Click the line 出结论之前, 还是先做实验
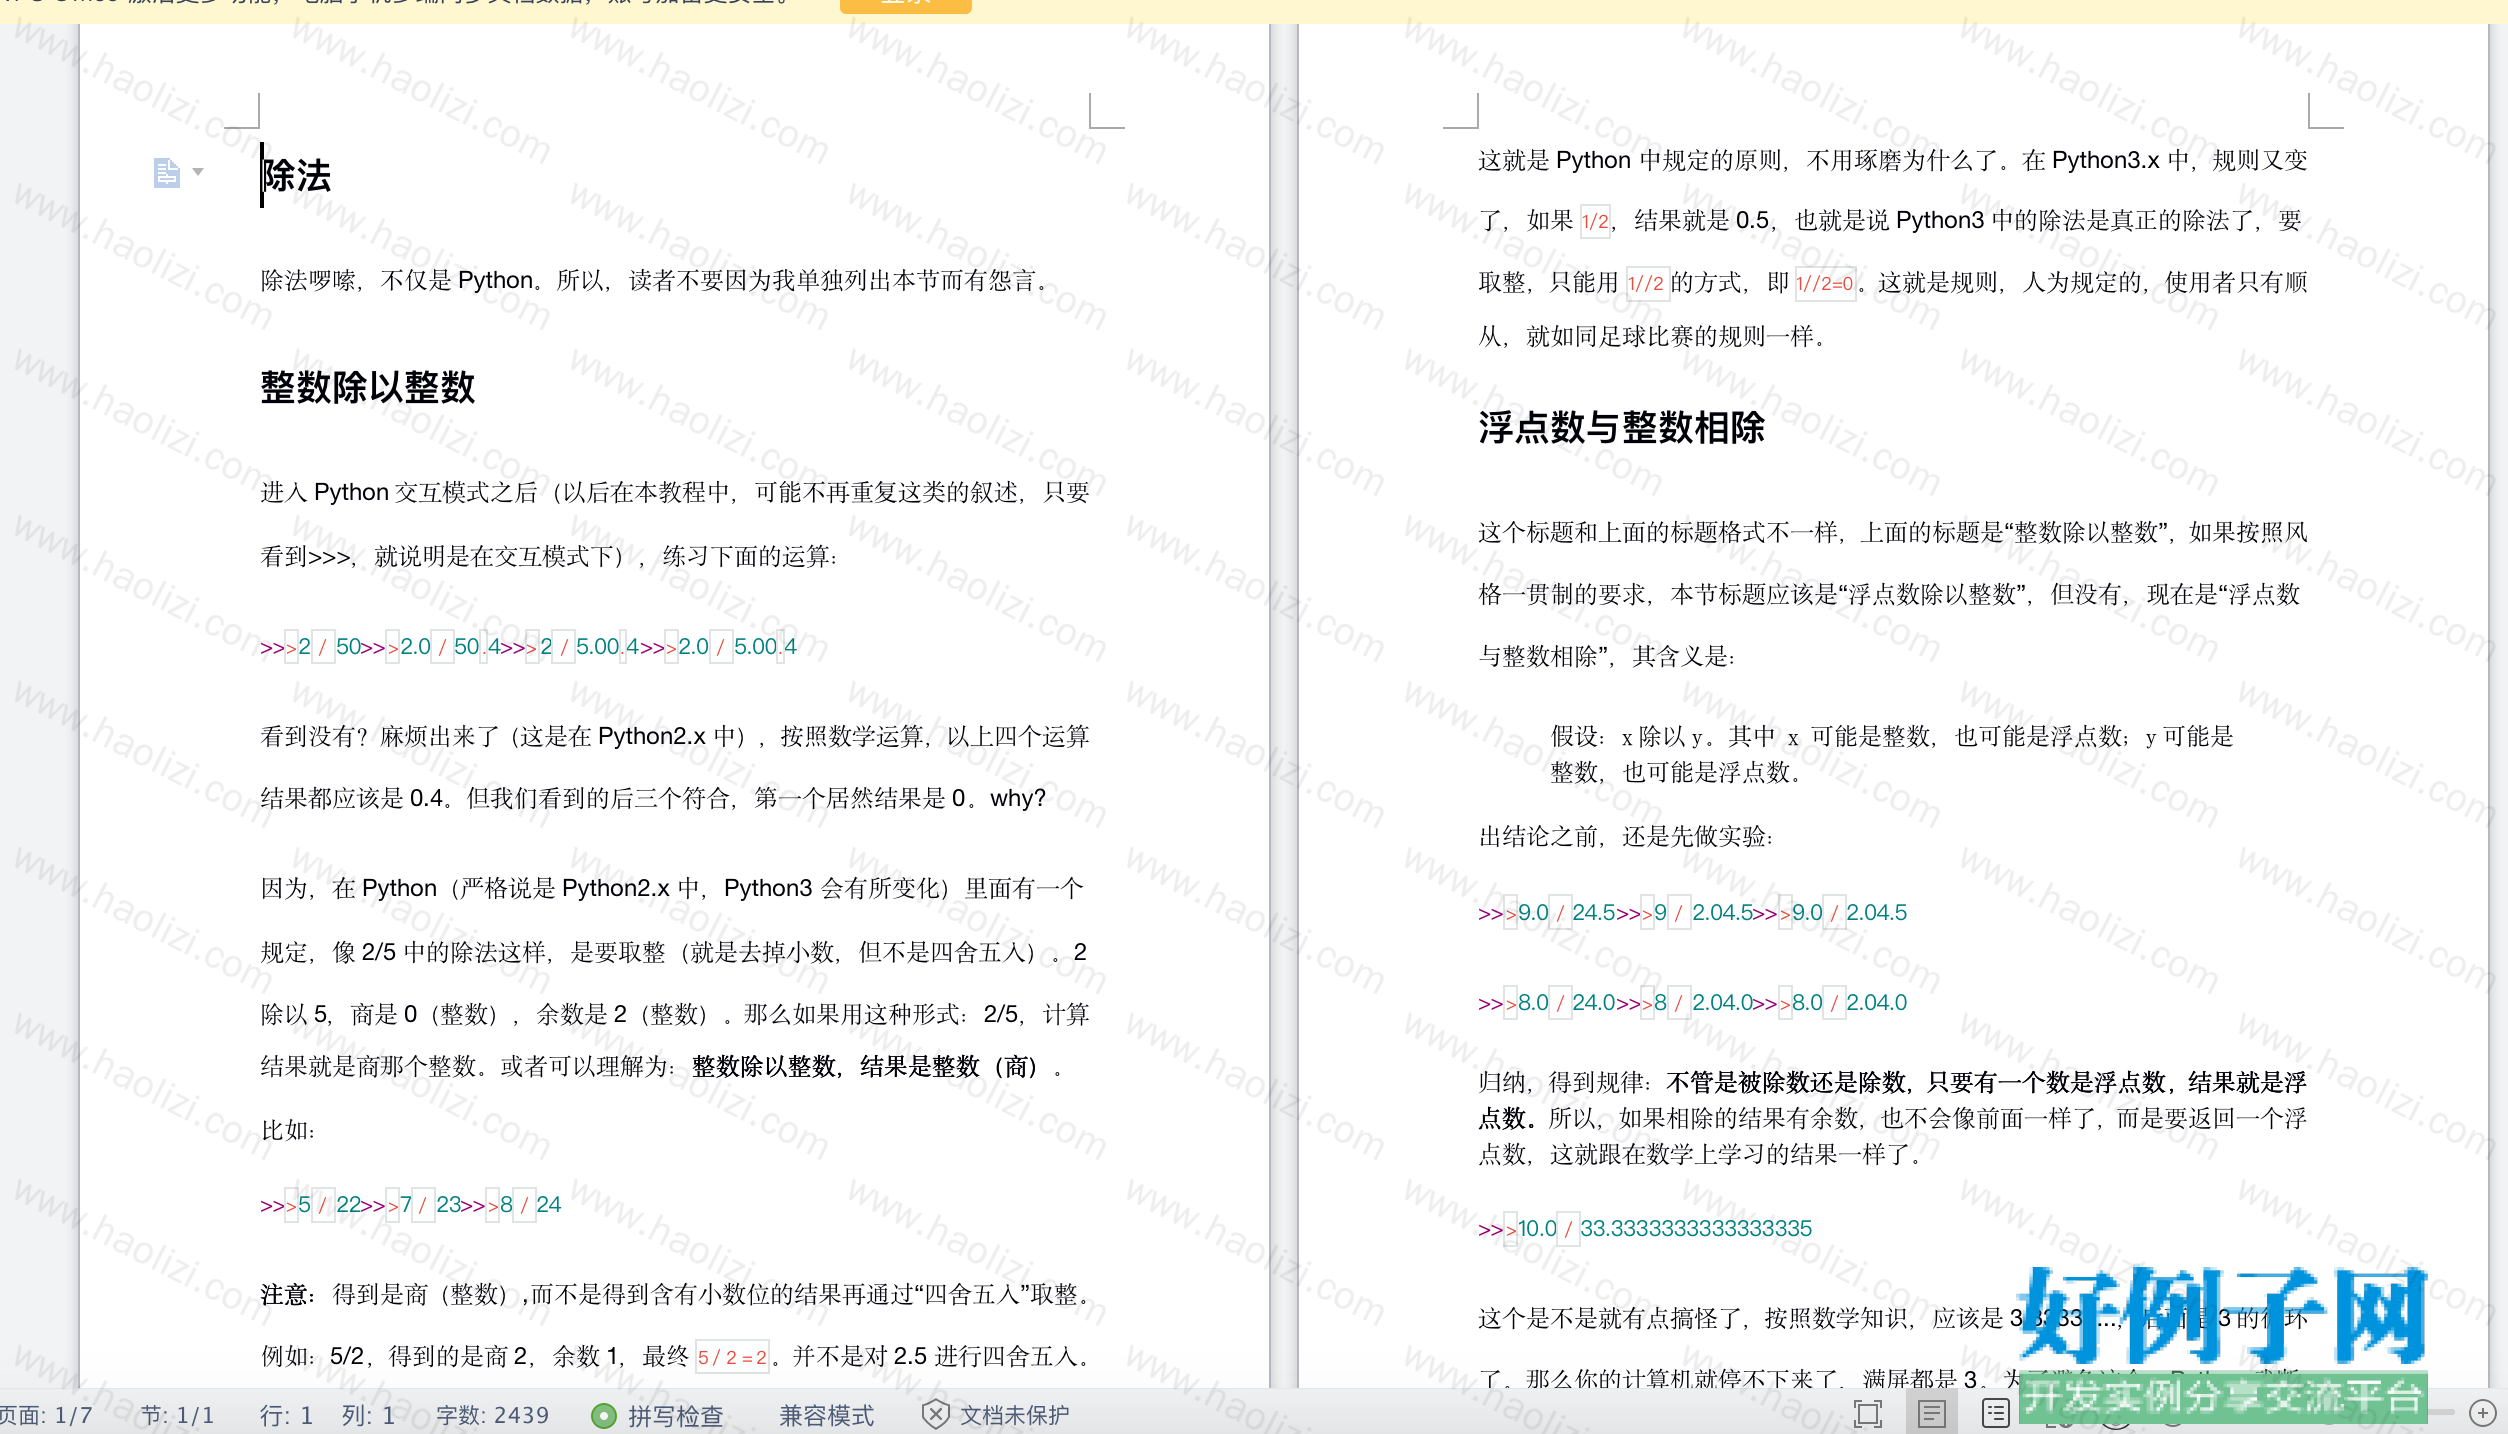This screenshot has height=1434, width=2508. (x=1626, y=837)
